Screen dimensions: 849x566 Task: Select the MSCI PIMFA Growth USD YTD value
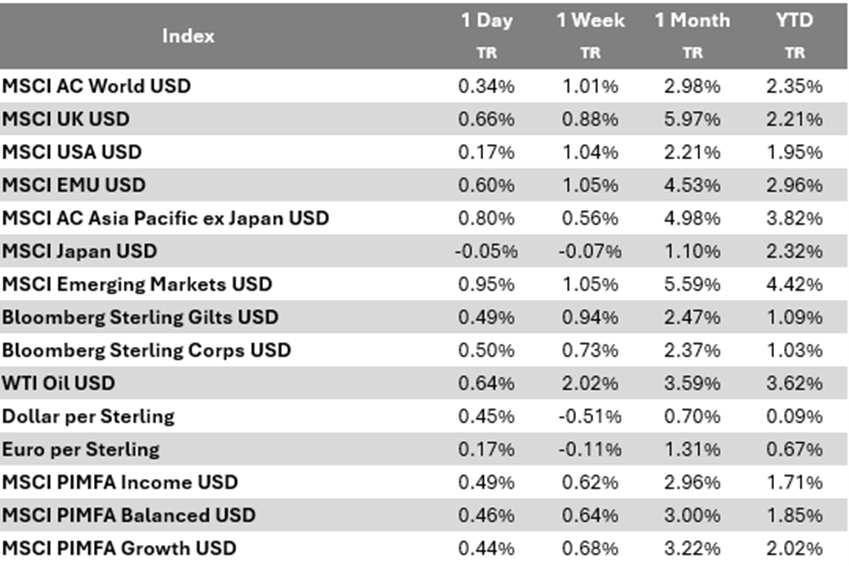coord(799,548)
